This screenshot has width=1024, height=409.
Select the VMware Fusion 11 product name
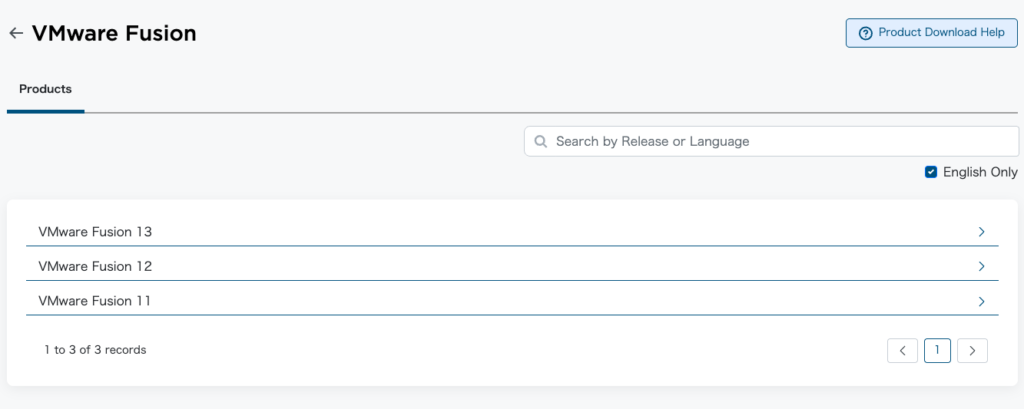95,301
